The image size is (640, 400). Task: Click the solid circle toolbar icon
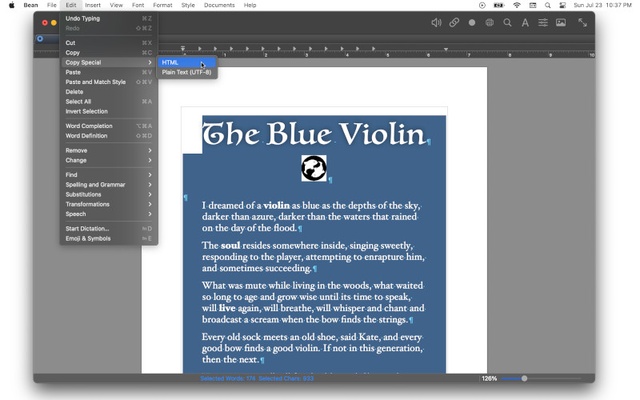tap(472, 22)
